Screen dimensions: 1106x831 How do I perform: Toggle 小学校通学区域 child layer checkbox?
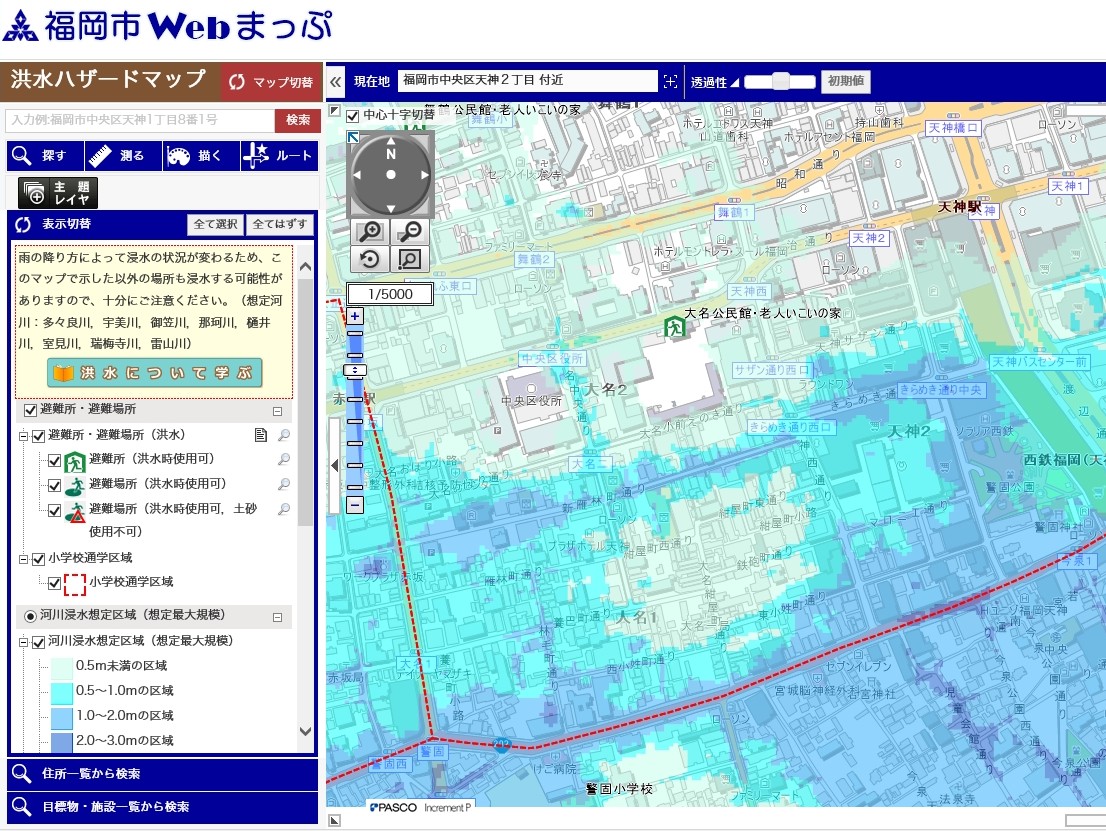54,583
